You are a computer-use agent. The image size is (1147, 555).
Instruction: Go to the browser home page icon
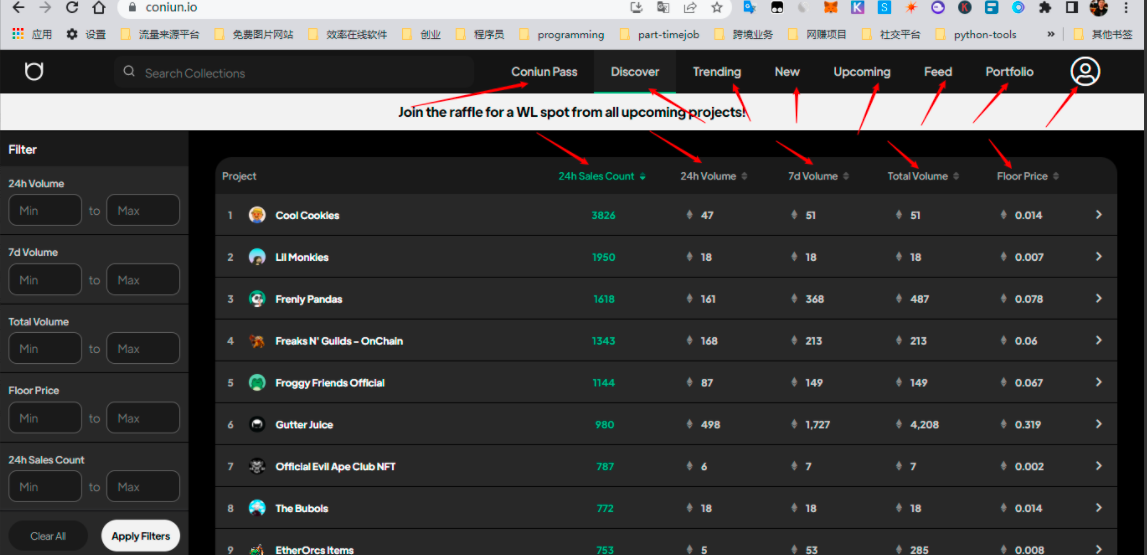pyautogui.click(x=98, y=8)
